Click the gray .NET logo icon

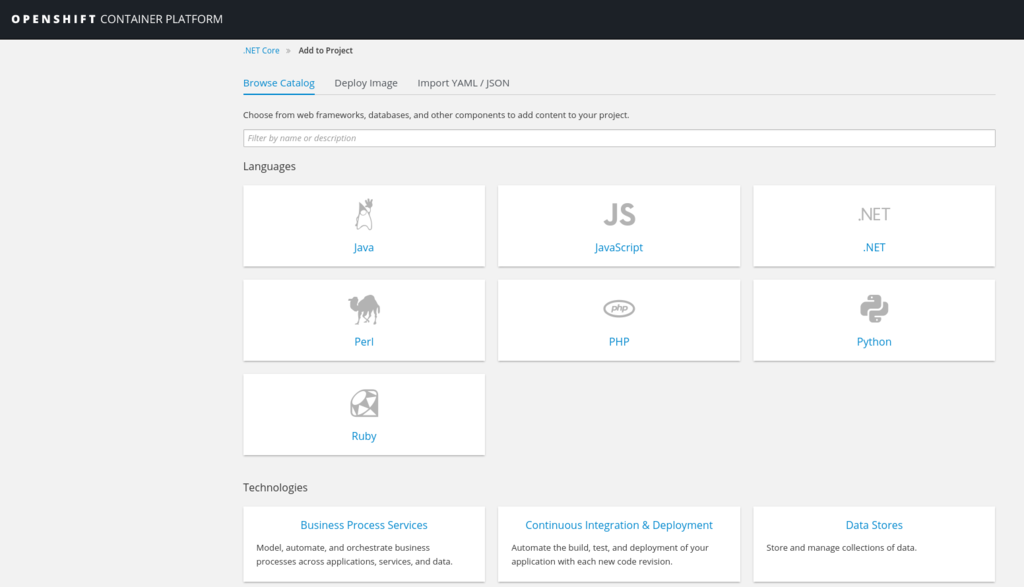[x=874, y=214]
